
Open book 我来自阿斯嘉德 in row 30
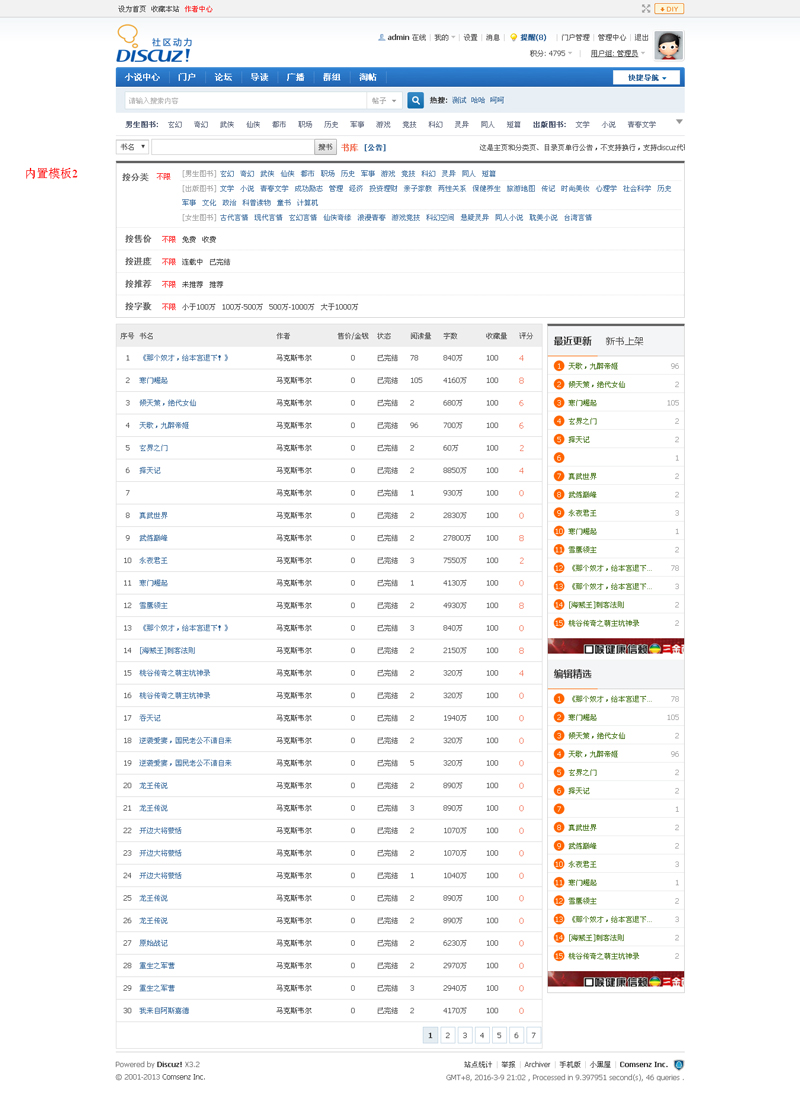coord(164,1010)
